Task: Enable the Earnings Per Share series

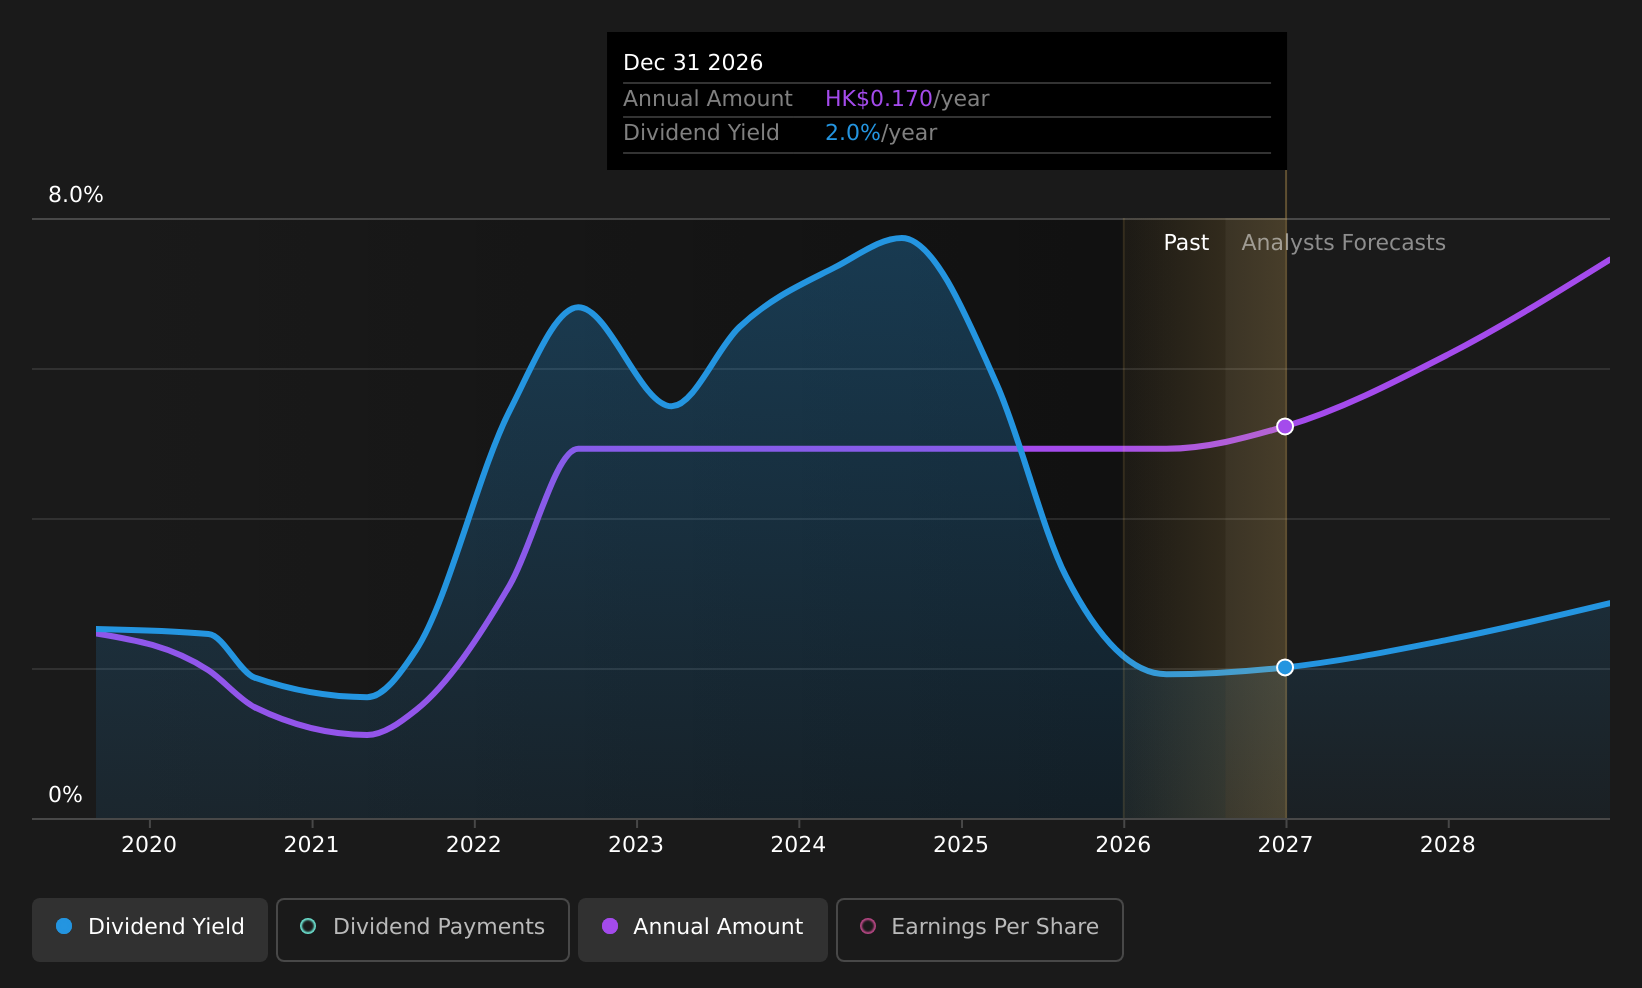Action: (979, 929)
